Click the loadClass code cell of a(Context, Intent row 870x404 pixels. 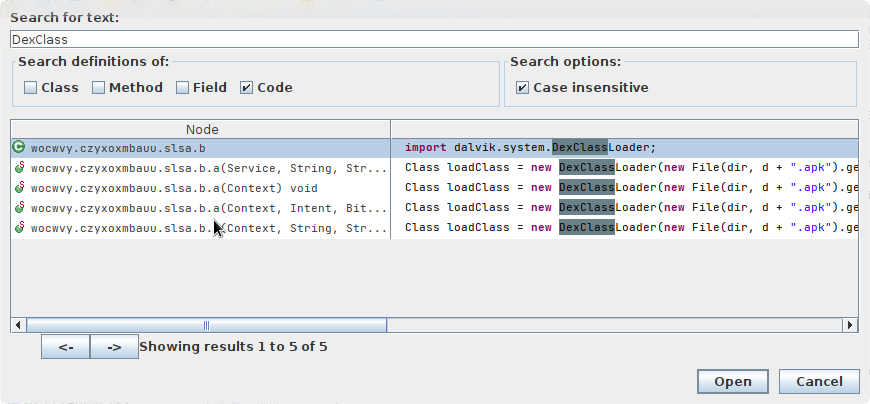pyautogui.click(x=625, y=208)
